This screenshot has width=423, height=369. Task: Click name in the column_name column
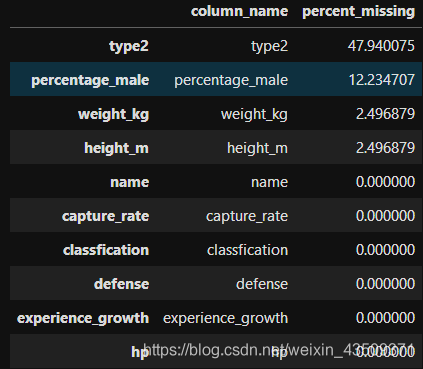(269, 182)
